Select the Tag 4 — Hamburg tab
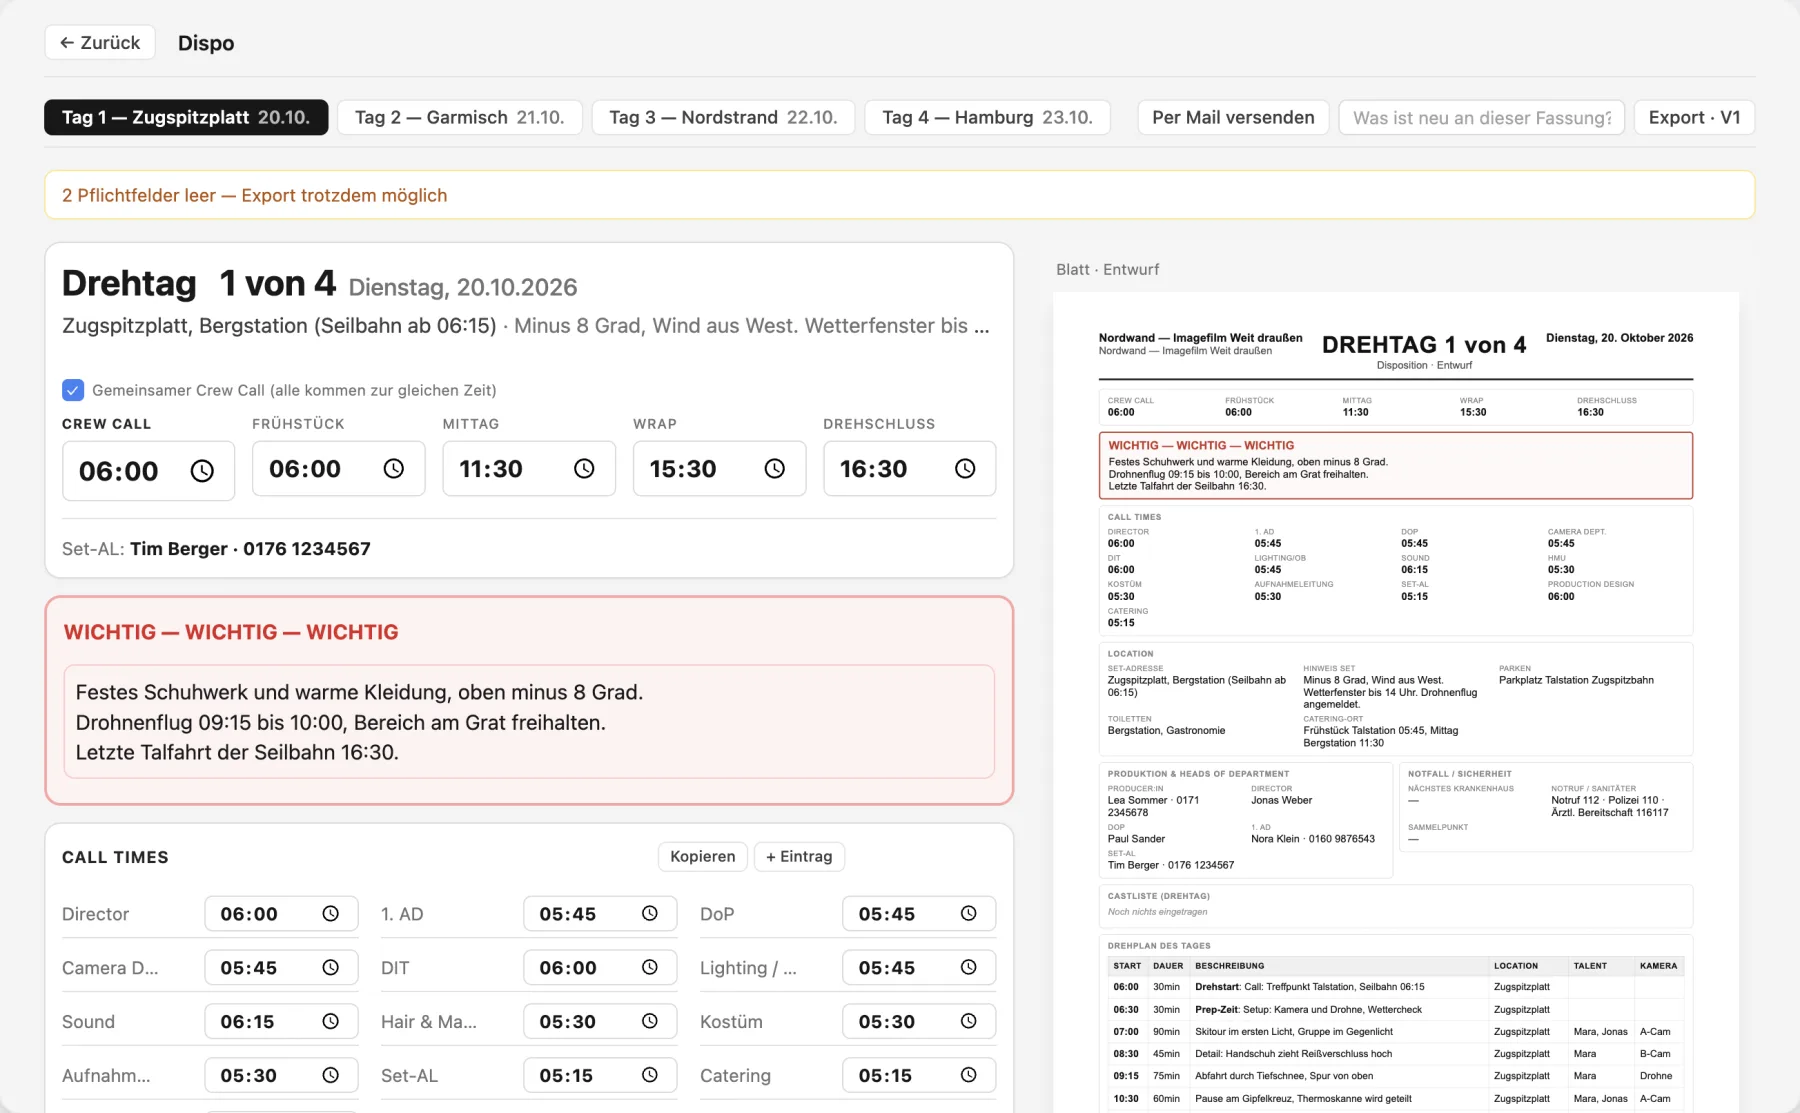Image resolution: width=1800 pixels, height=1113 pixels. click(987, 118)
